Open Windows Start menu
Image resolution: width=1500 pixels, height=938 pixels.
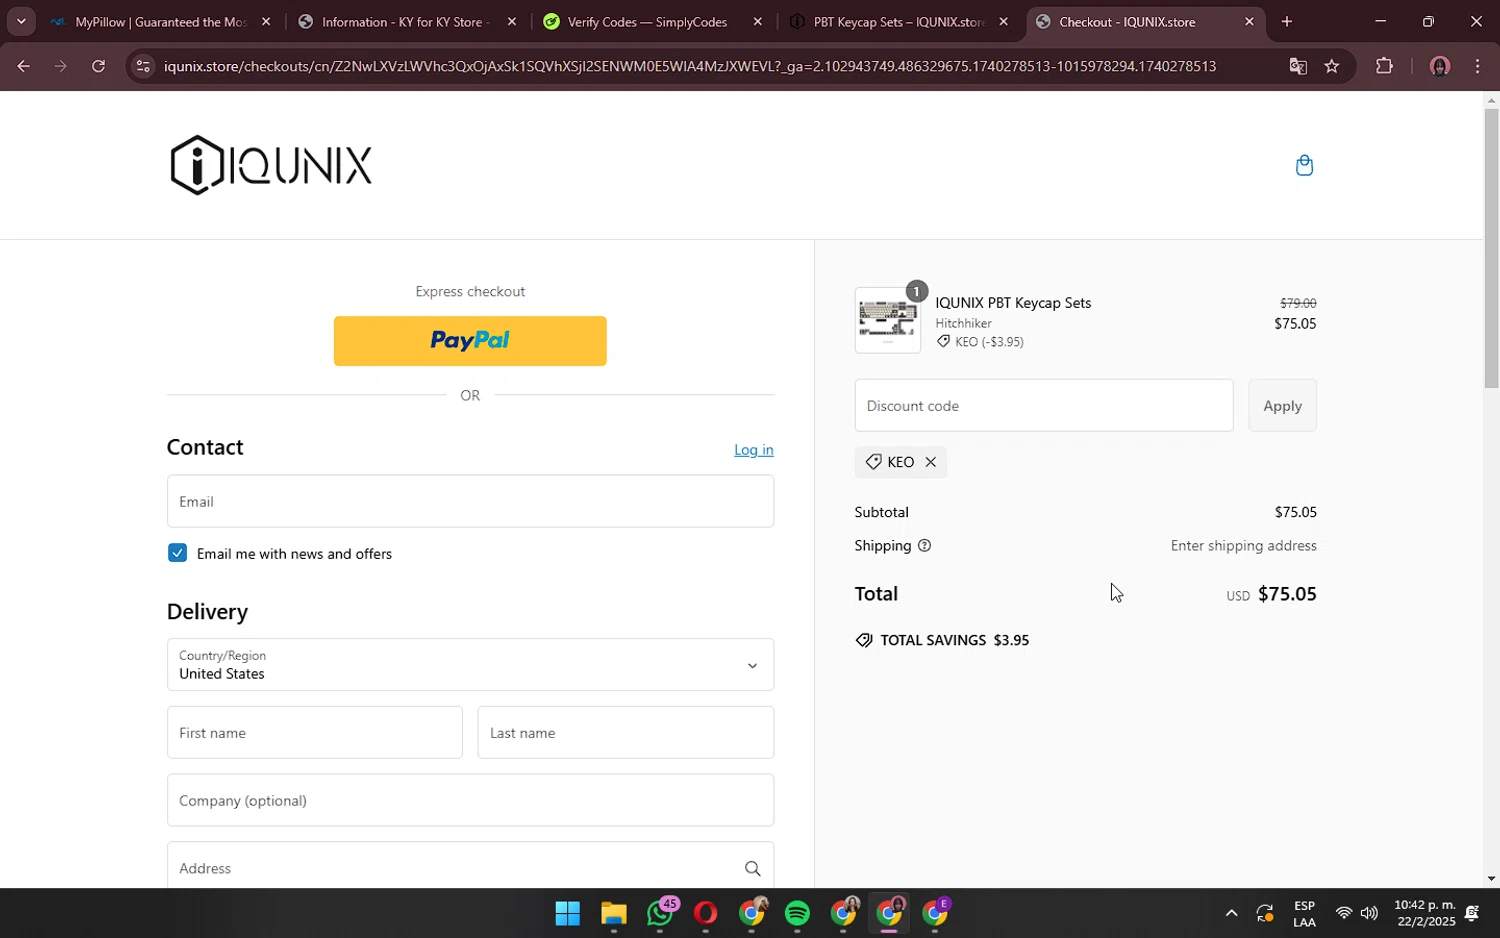567,913
